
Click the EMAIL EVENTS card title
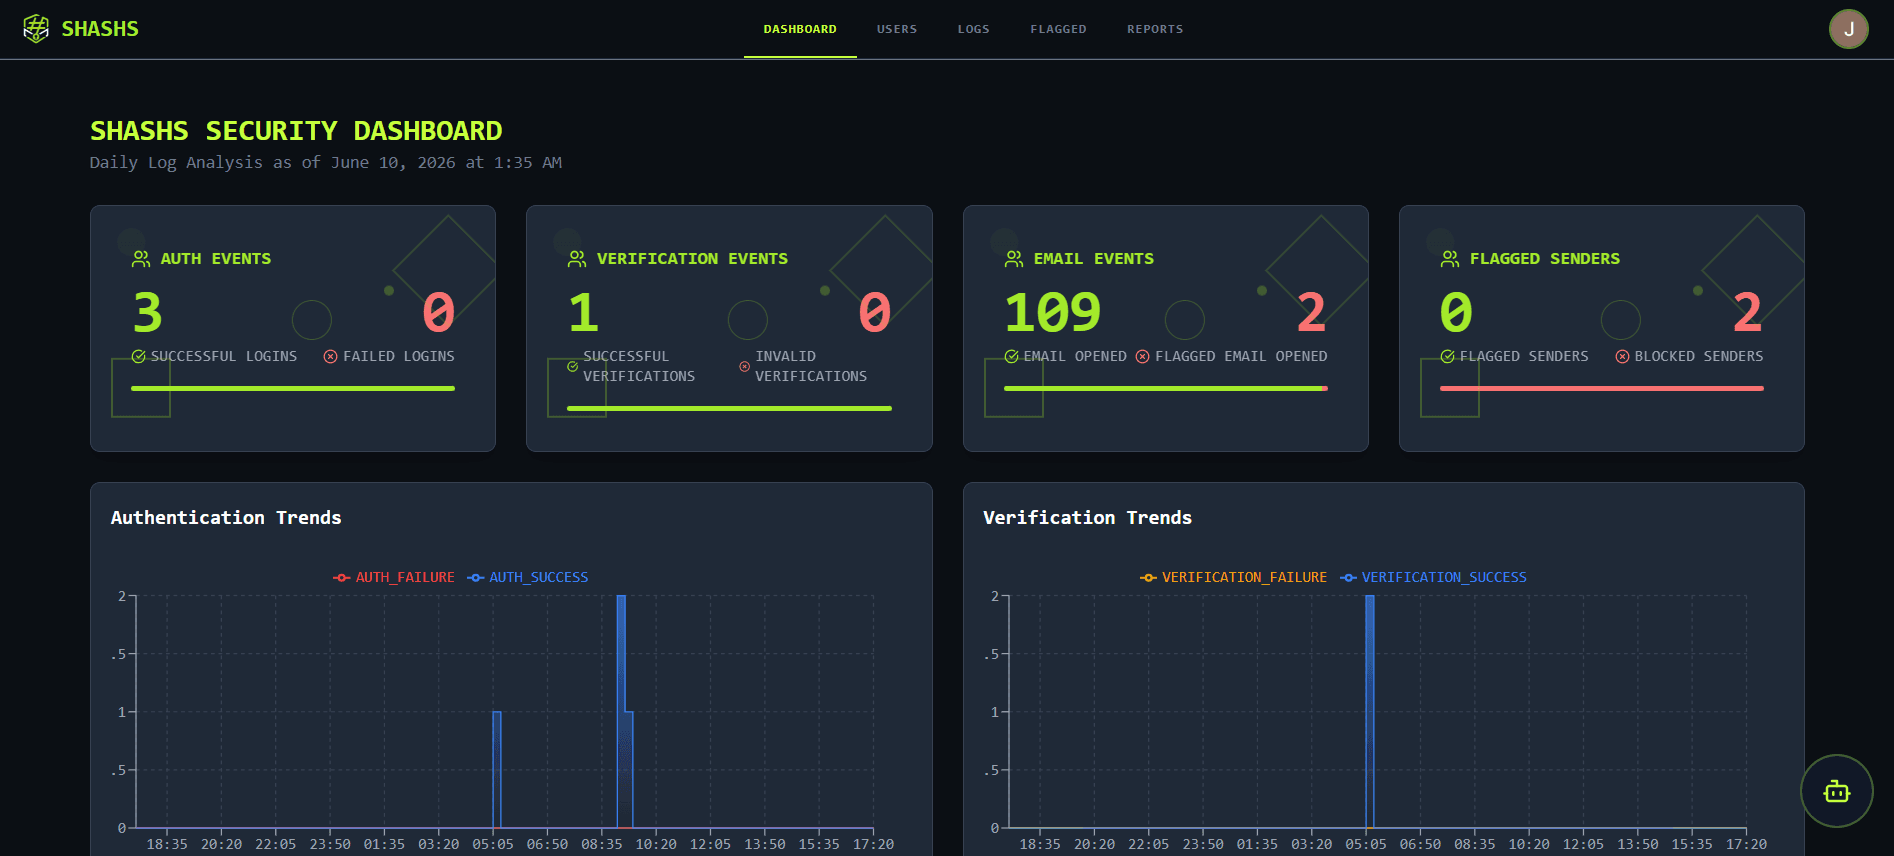(1094, 259)
